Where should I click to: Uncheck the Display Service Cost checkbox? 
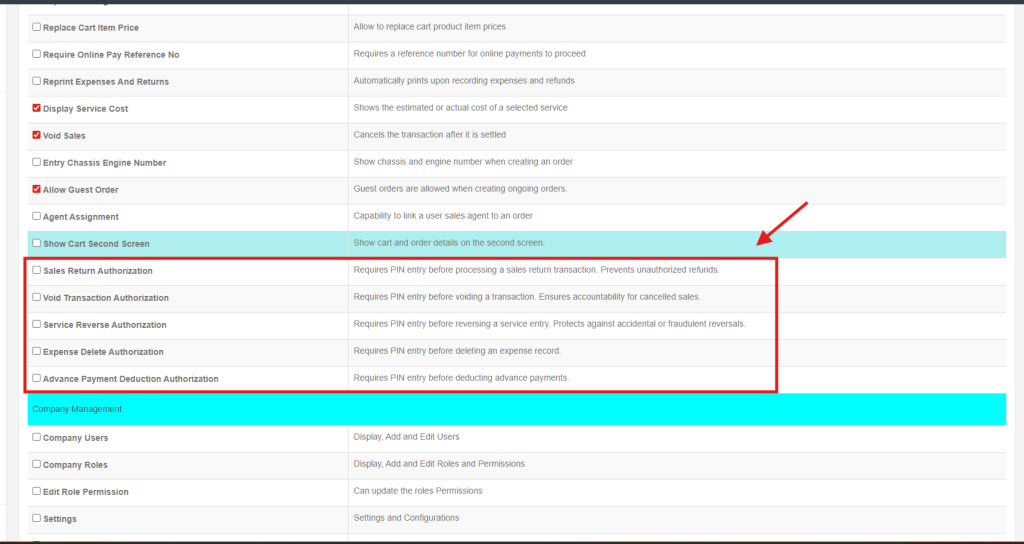[x=37, y=108]
